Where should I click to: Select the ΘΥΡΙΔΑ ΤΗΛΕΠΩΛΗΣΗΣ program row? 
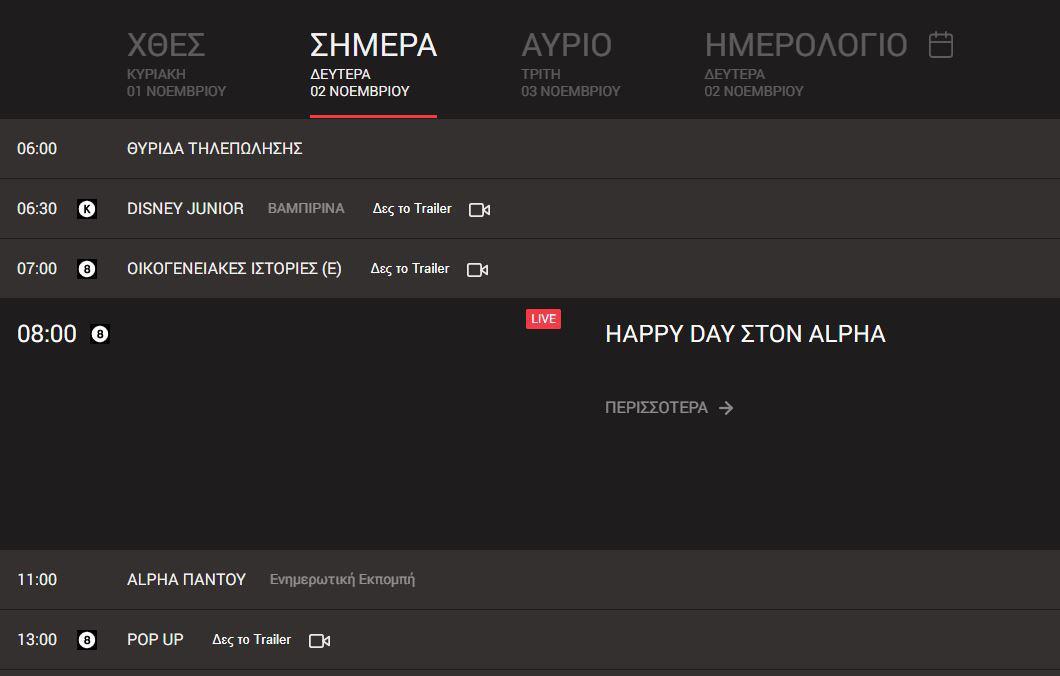(x=214, y=149)
